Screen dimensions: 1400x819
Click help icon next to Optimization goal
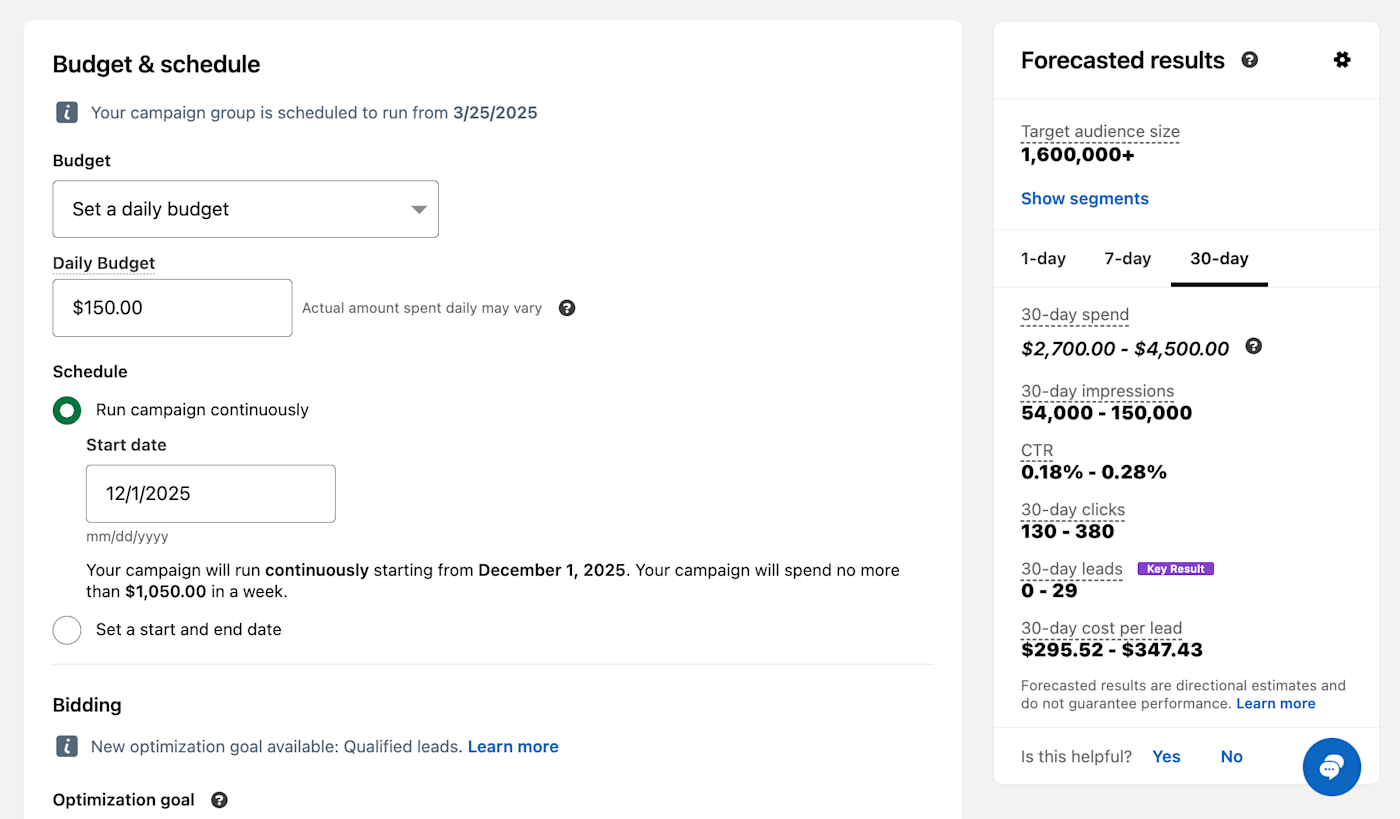[219, 800]
